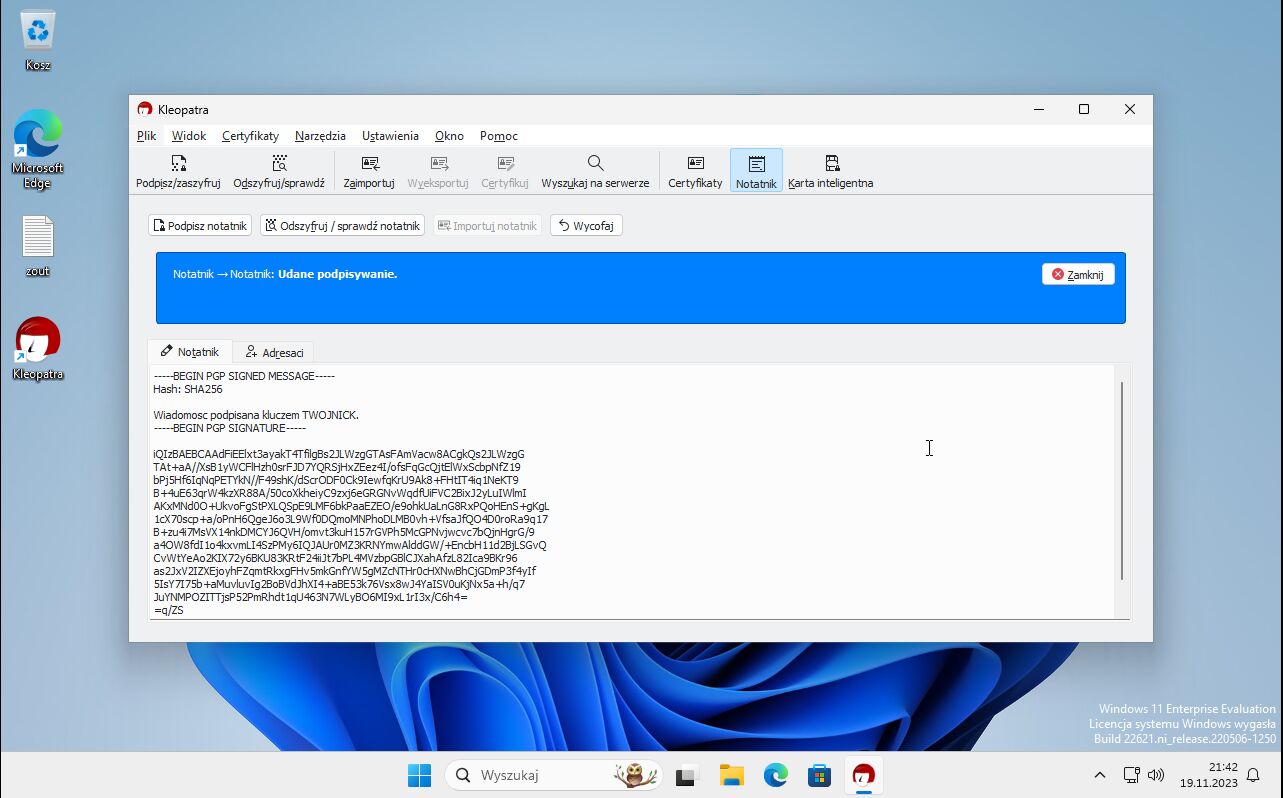Open the Narzędzia menu

[320, 136]
